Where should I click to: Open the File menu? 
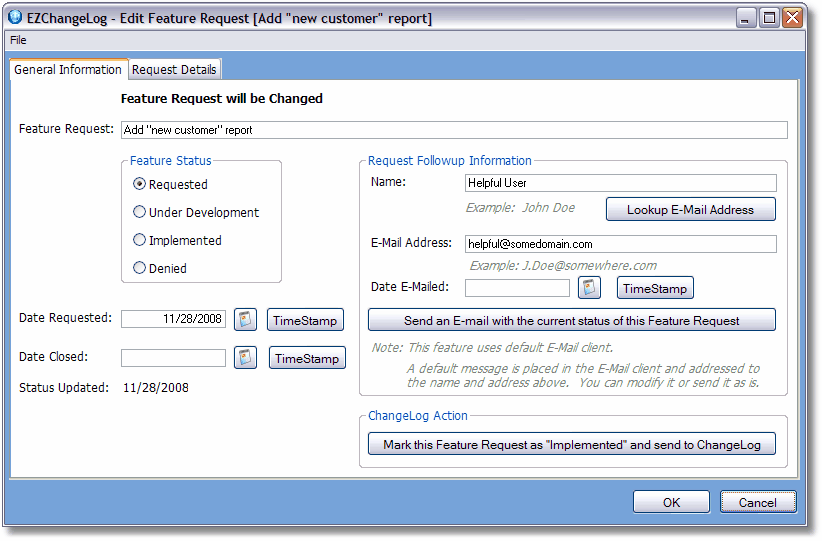coord(18,40)
